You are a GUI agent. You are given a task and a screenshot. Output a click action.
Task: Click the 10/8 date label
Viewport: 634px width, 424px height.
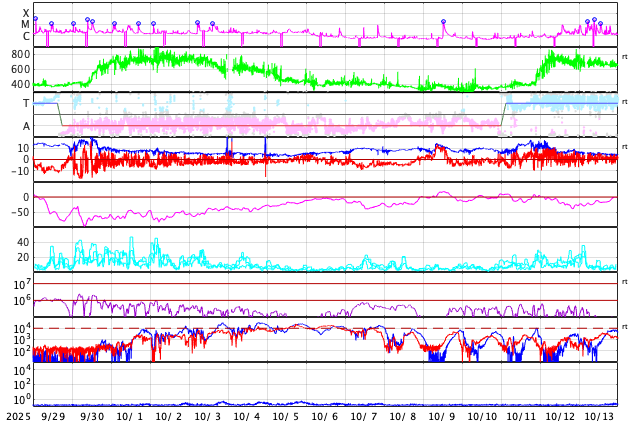tap(403, 415)
